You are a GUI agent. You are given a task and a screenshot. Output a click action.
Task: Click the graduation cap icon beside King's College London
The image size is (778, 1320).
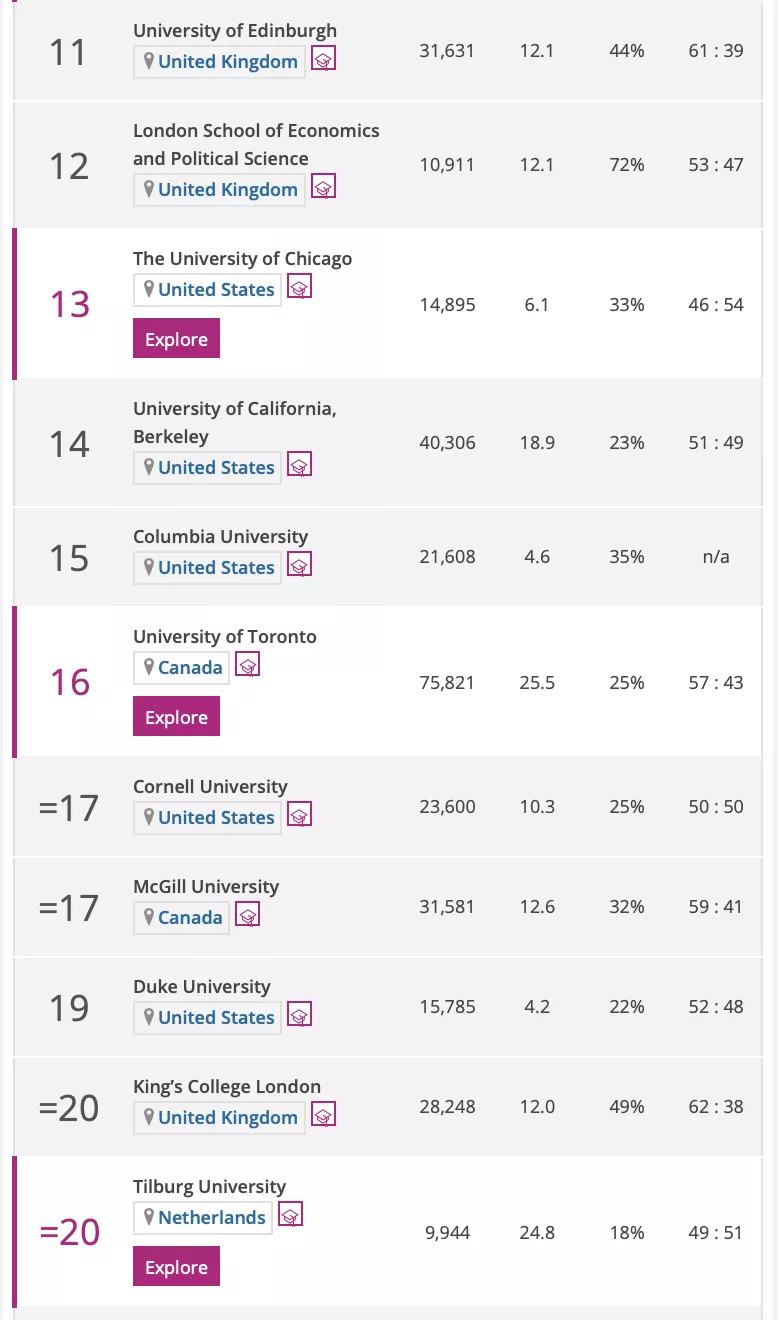[x=322, y=1115]
